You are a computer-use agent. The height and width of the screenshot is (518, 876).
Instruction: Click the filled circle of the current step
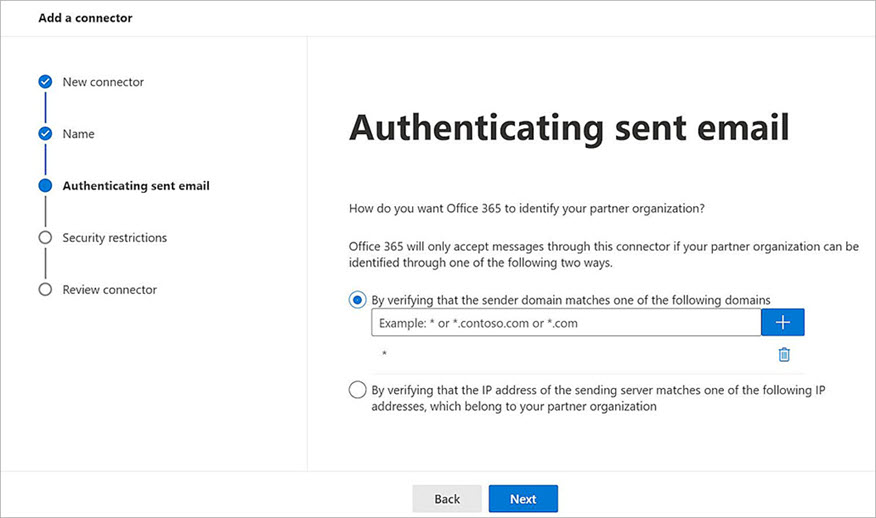point(45,186)
